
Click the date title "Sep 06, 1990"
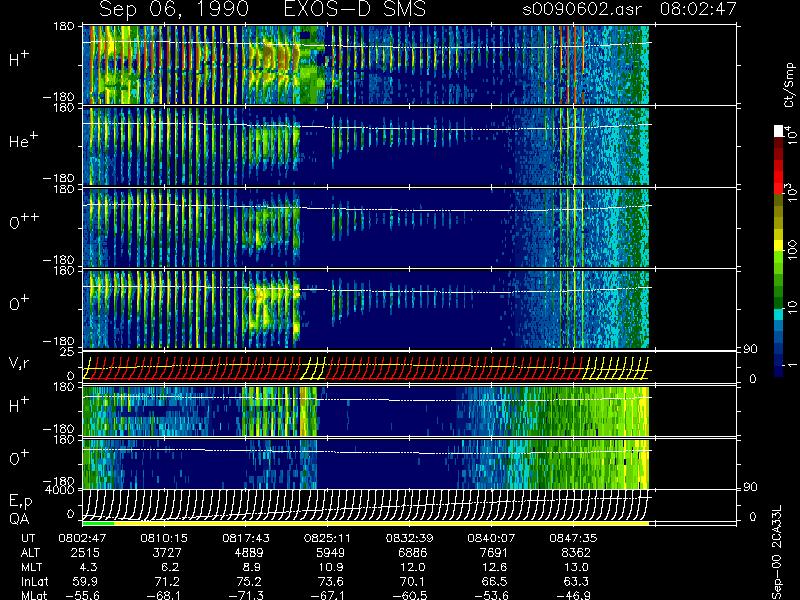[x=174, y=9]
